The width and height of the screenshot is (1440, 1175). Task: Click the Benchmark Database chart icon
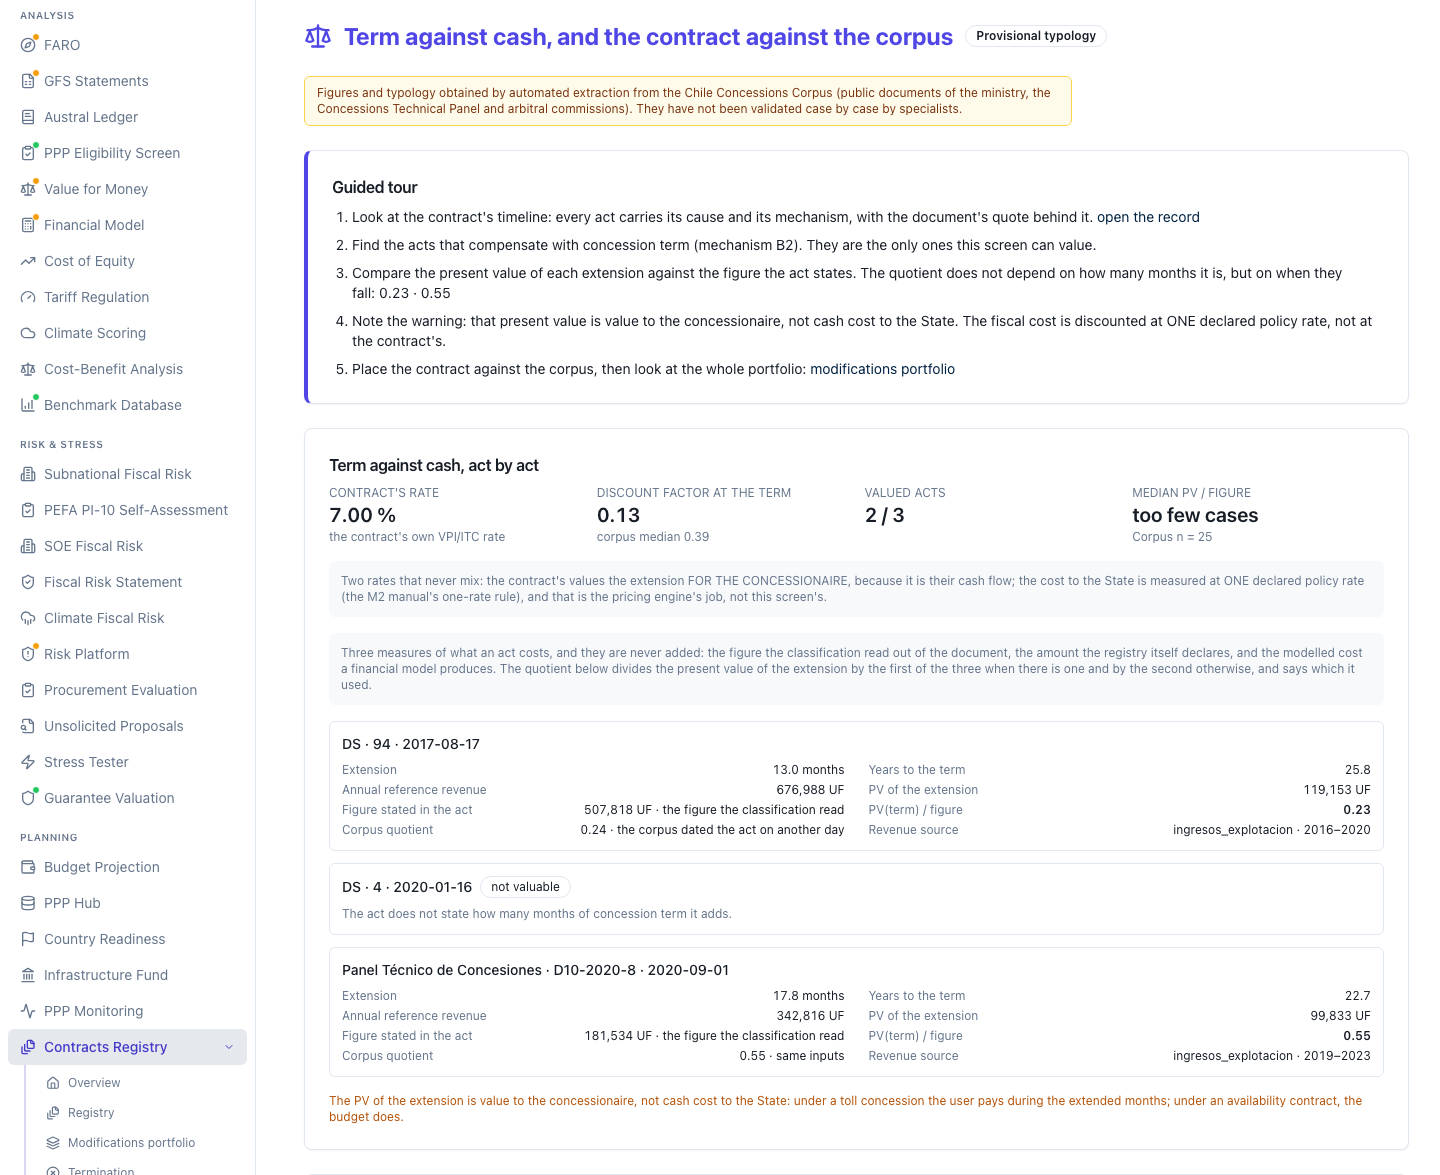(28, 405)
